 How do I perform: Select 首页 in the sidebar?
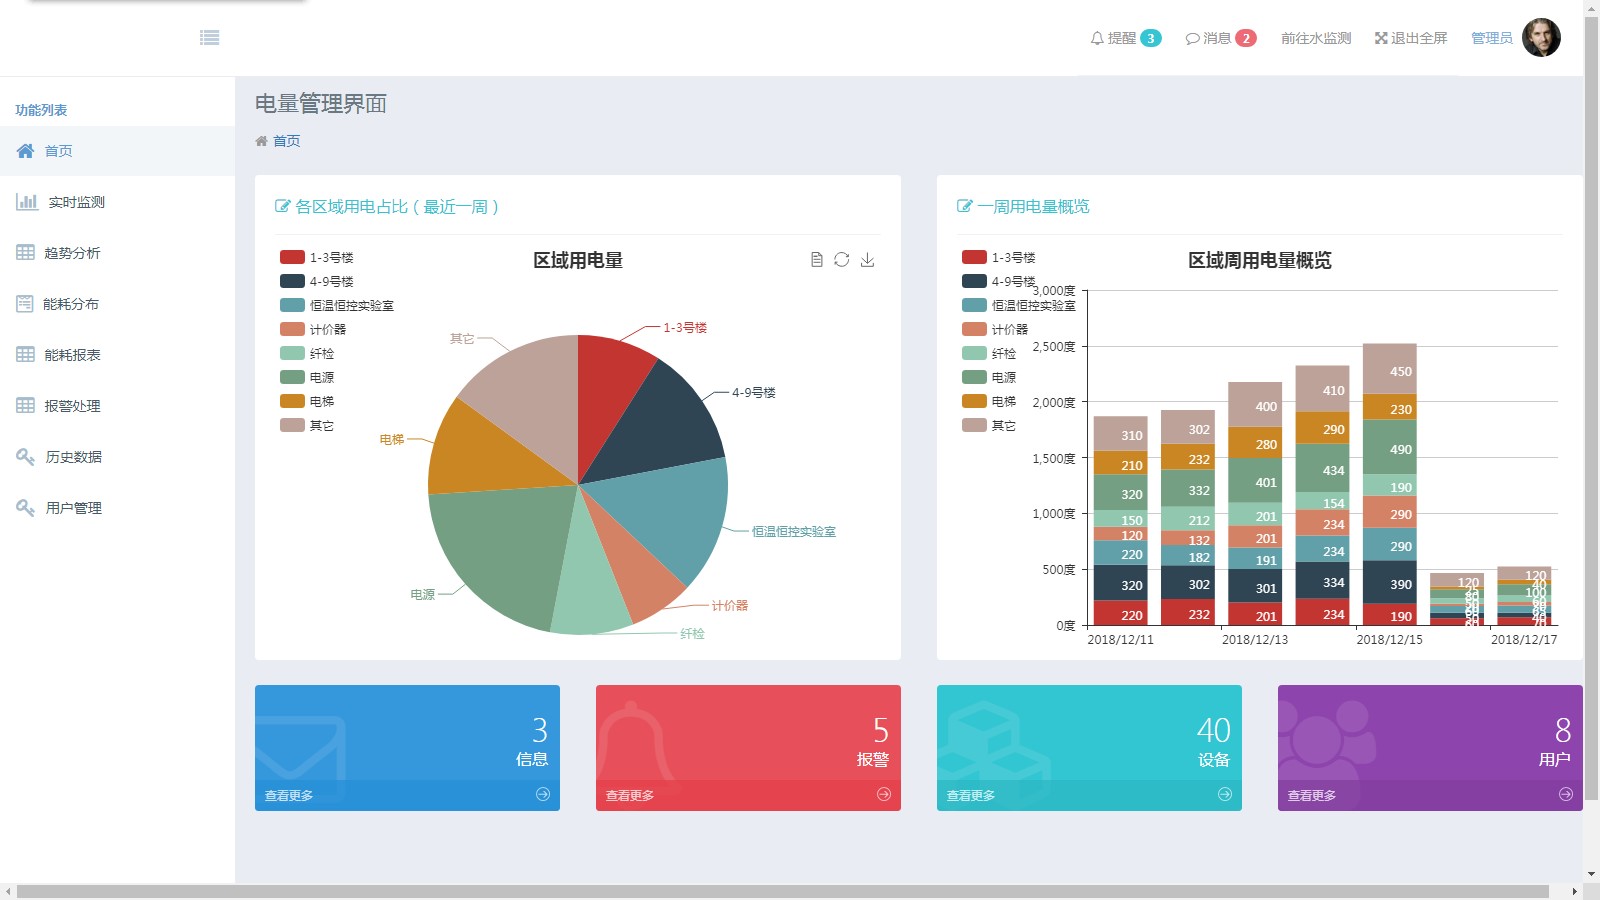[117, 151]
